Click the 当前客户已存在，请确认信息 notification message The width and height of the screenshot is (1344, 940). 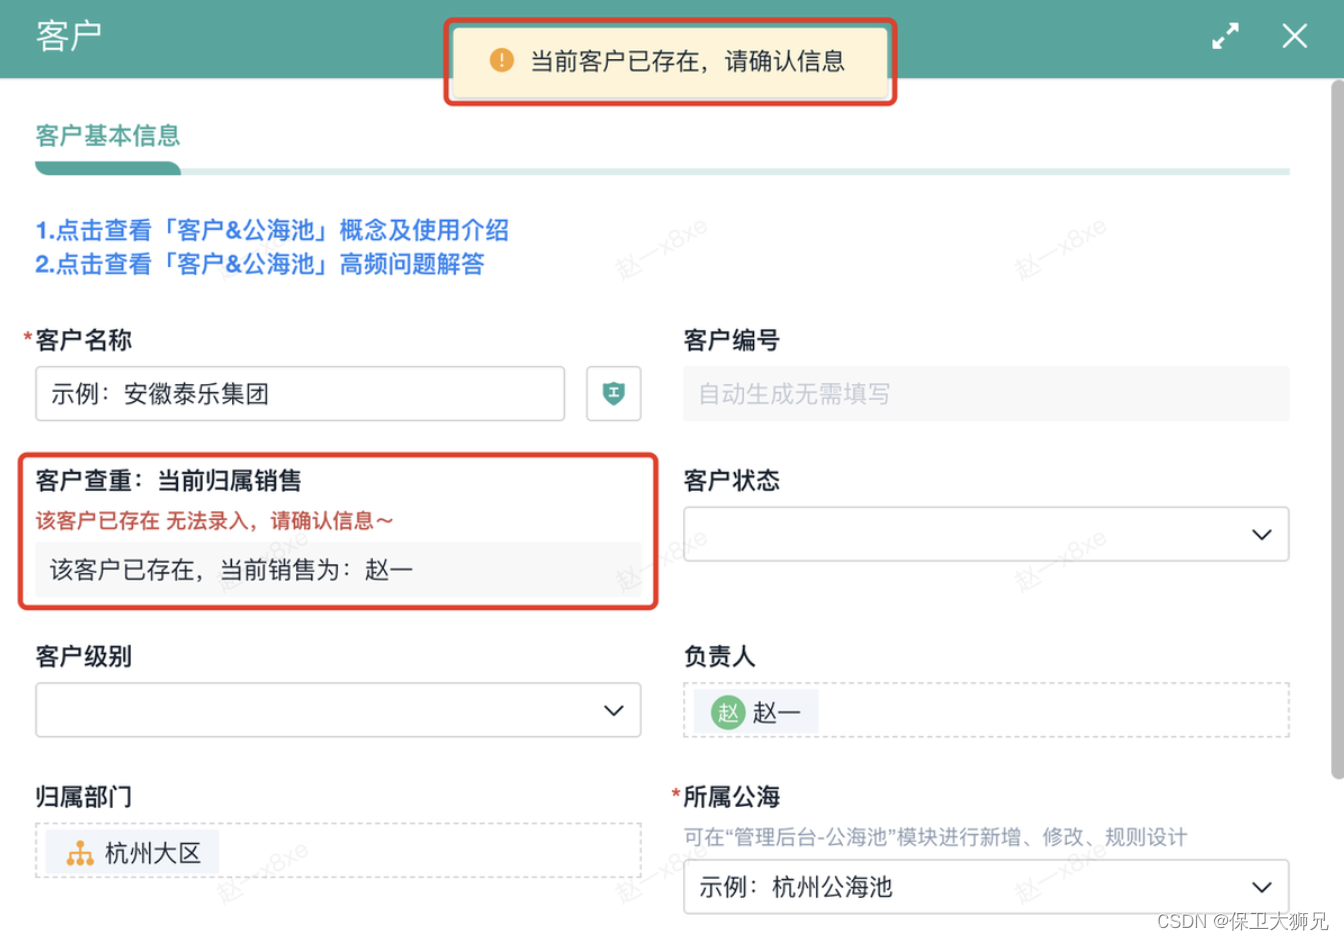coord(670,61)
